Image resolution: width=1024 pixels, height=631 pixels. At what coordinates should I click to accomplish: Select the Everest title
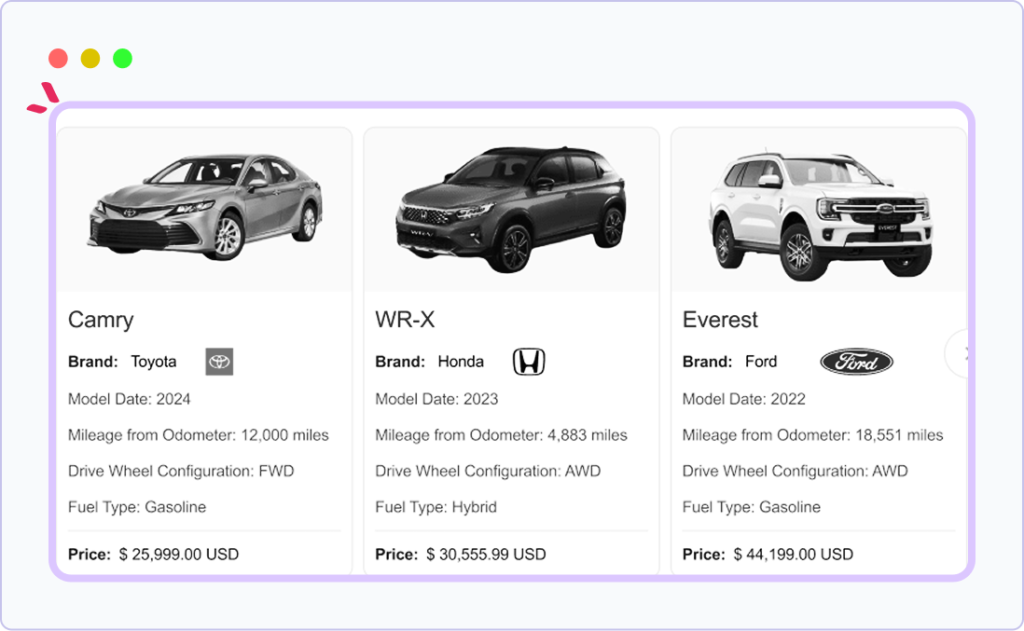pyautogui.click(x=720, y=320)
